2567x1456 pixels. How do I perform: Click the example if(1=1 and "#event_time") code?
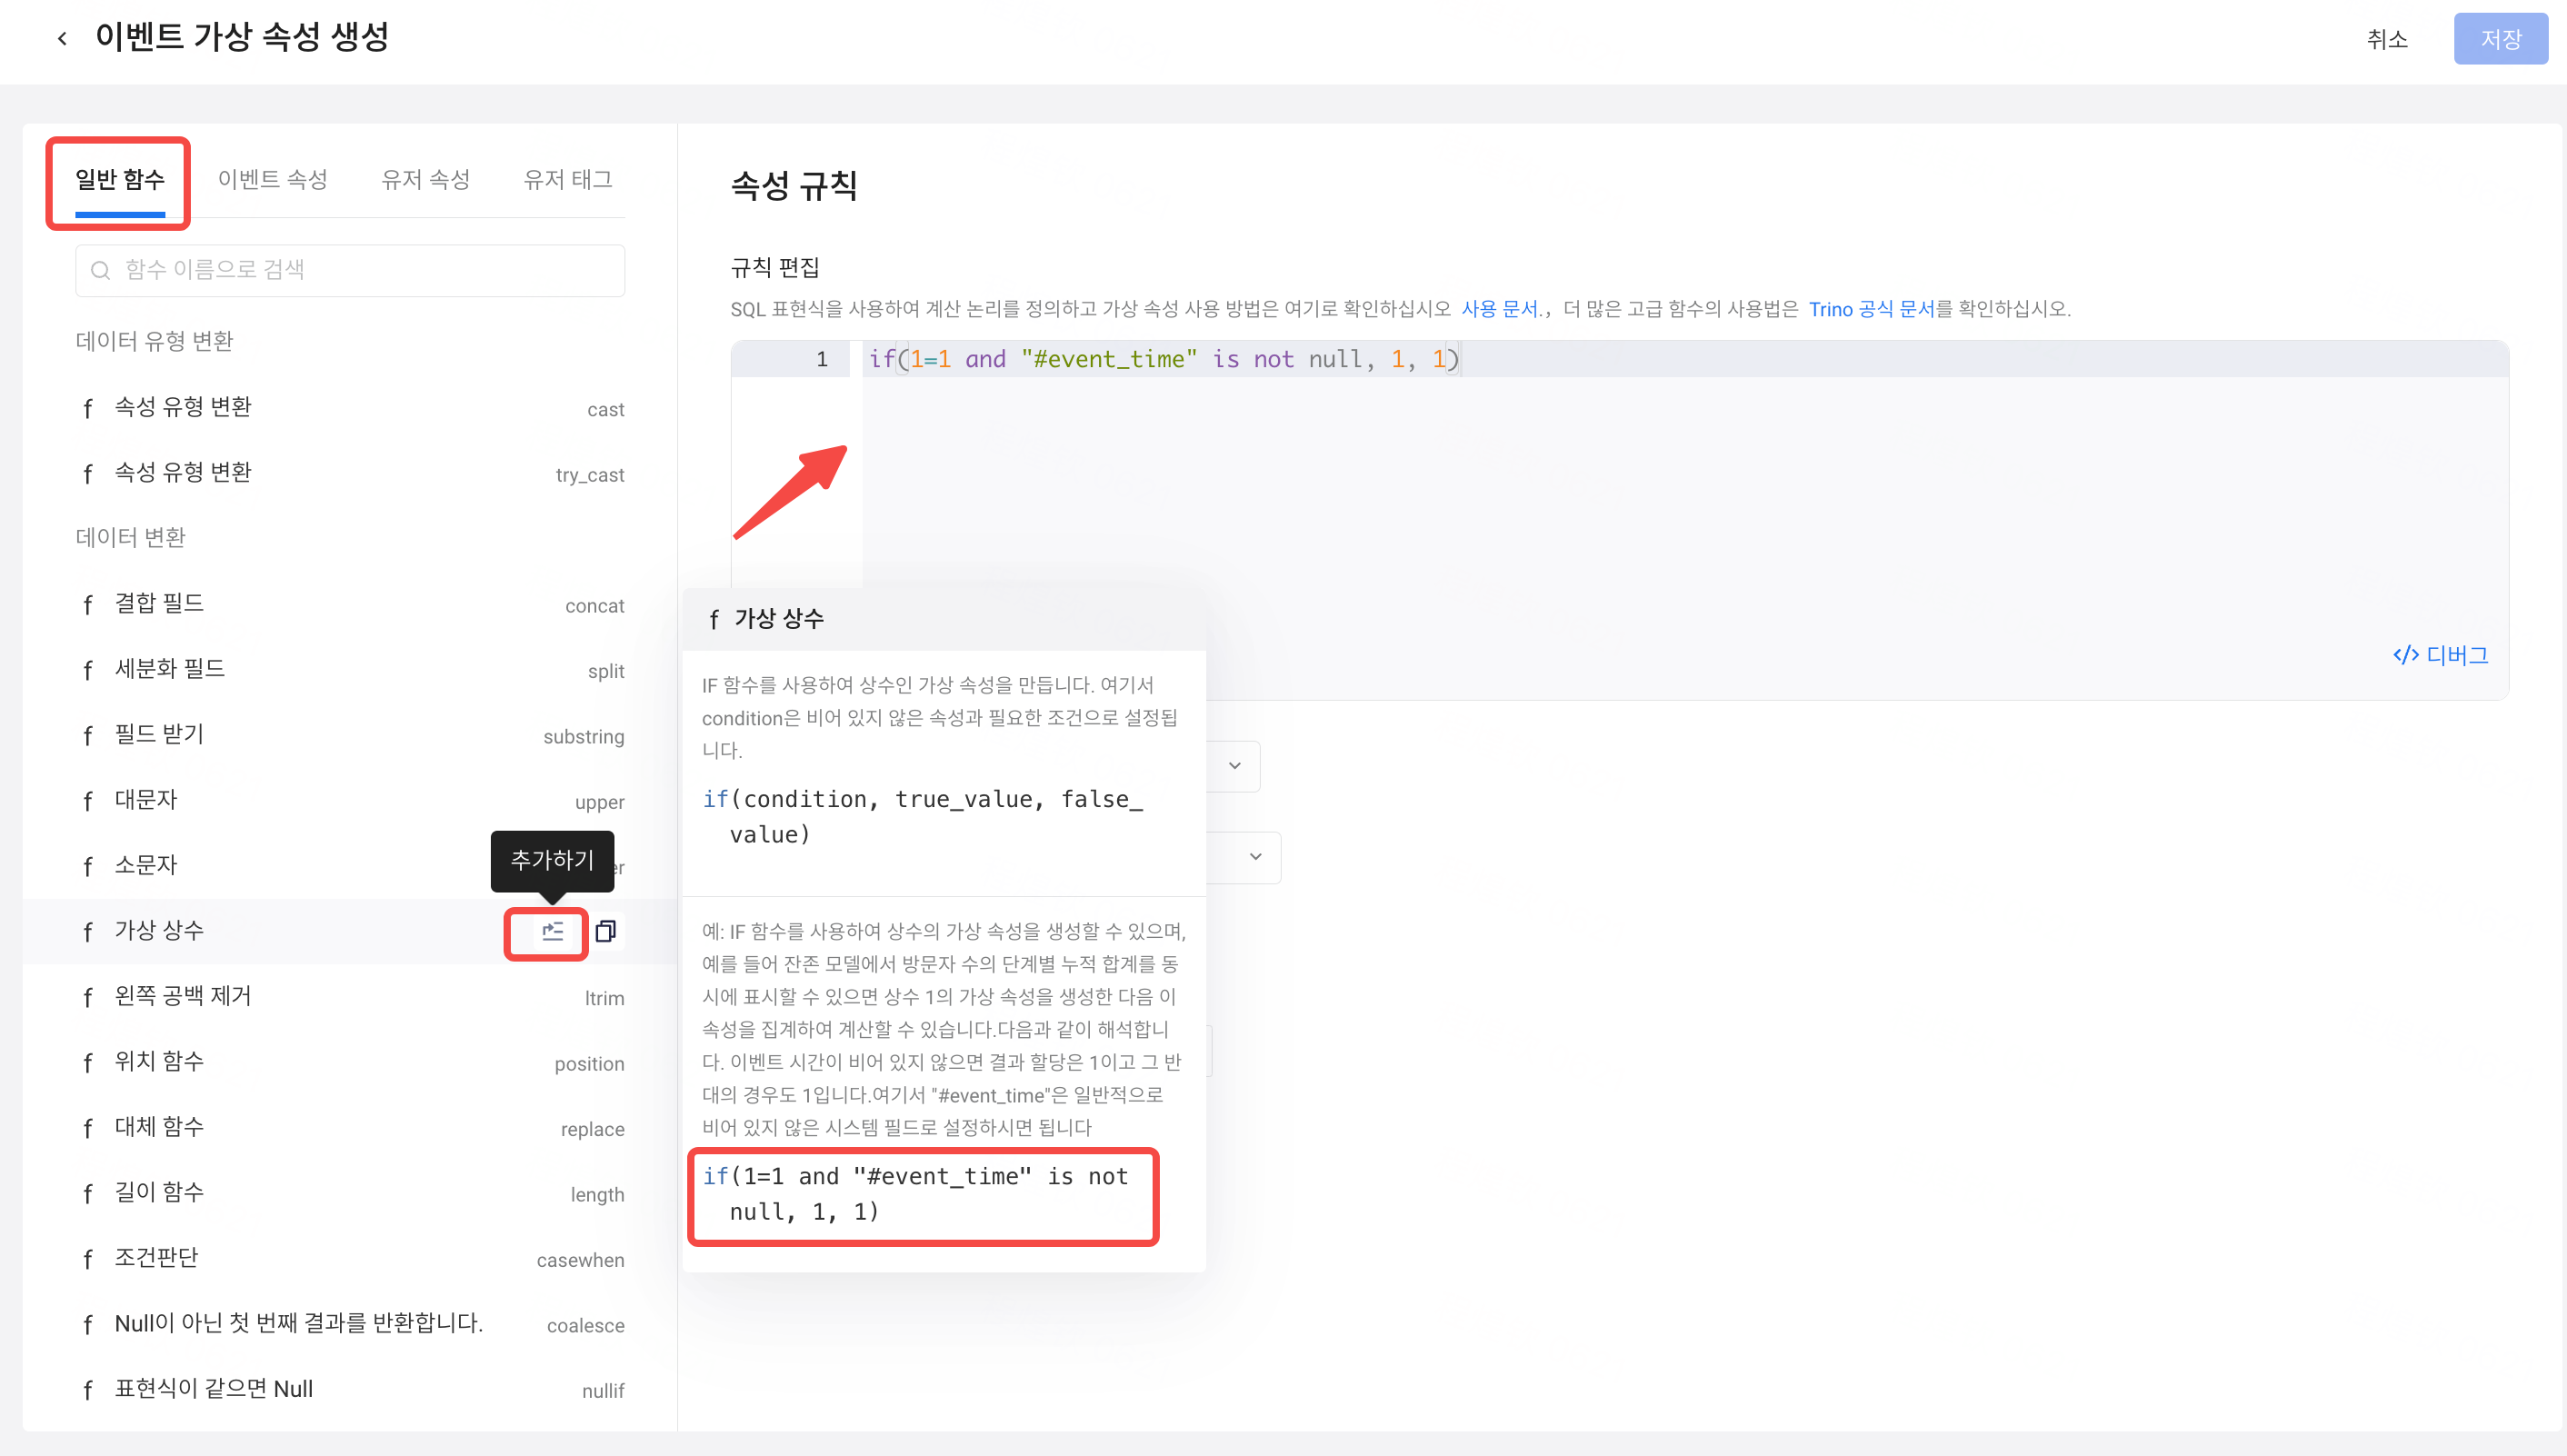tap(916, 1194)
